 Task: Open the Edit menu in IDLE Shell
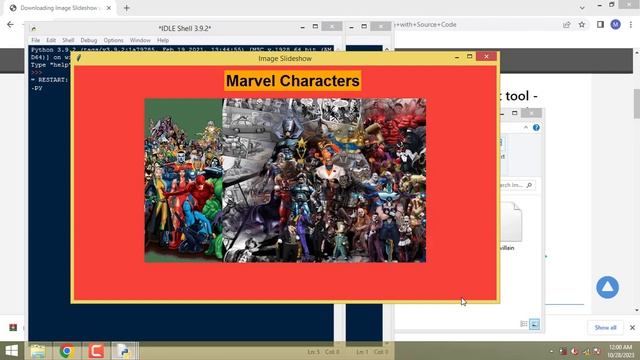coord(51,40)
